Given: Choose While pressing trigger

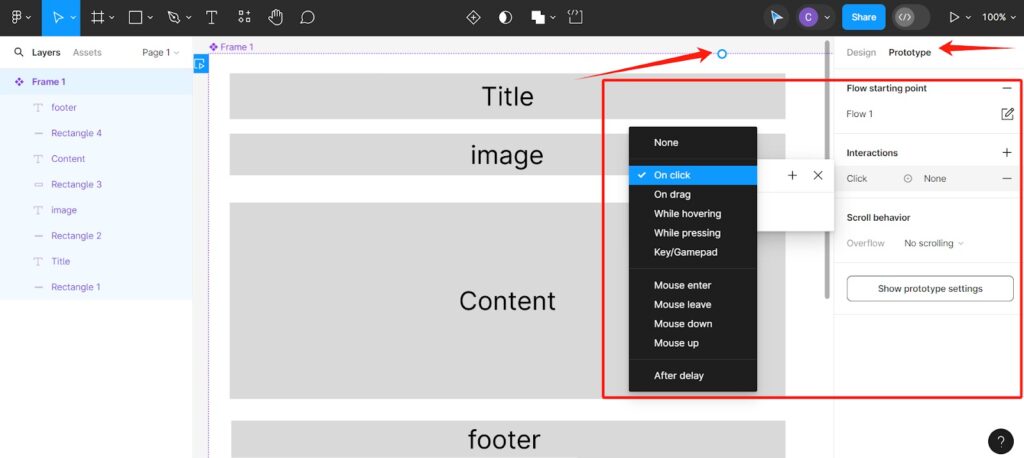Looking at the screenshot, I should [693, 233].
